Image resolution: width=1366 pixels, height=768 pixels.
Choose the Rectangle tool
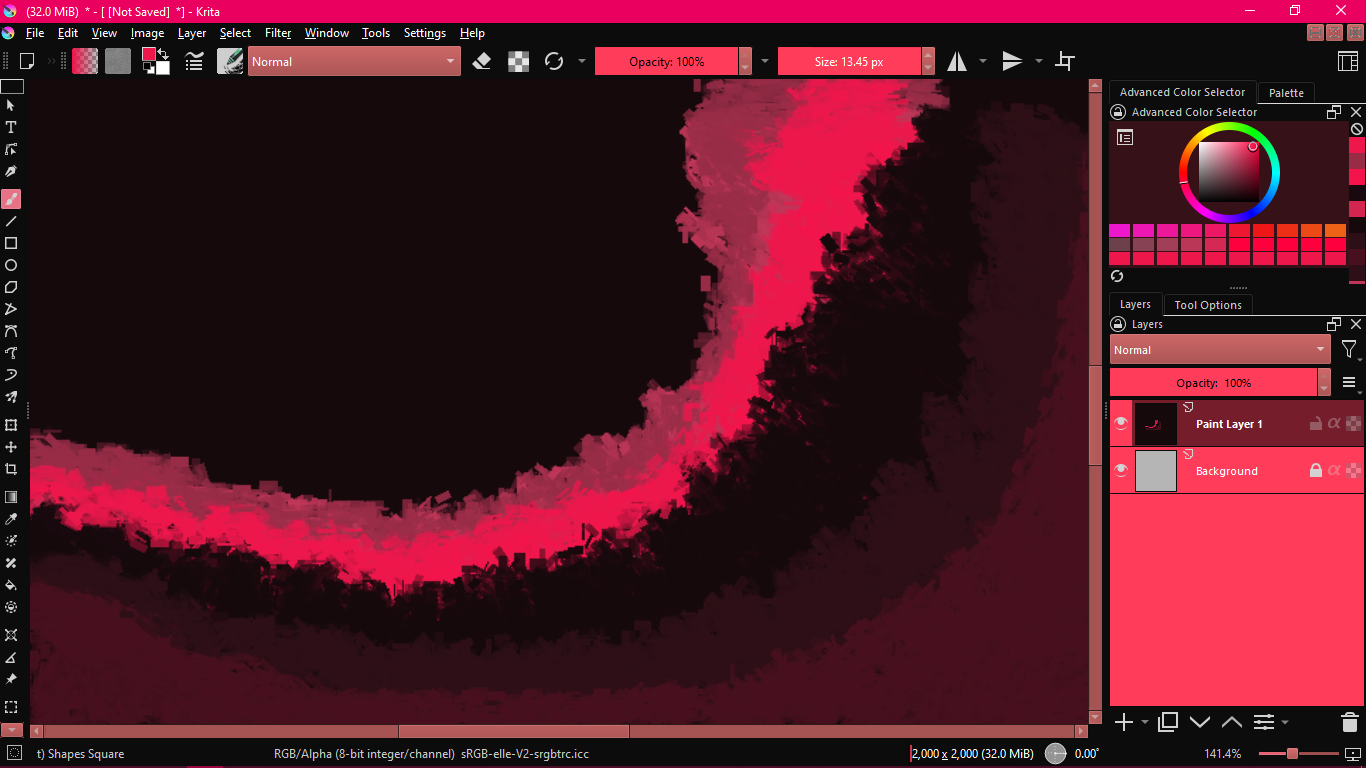pos(11,243)
